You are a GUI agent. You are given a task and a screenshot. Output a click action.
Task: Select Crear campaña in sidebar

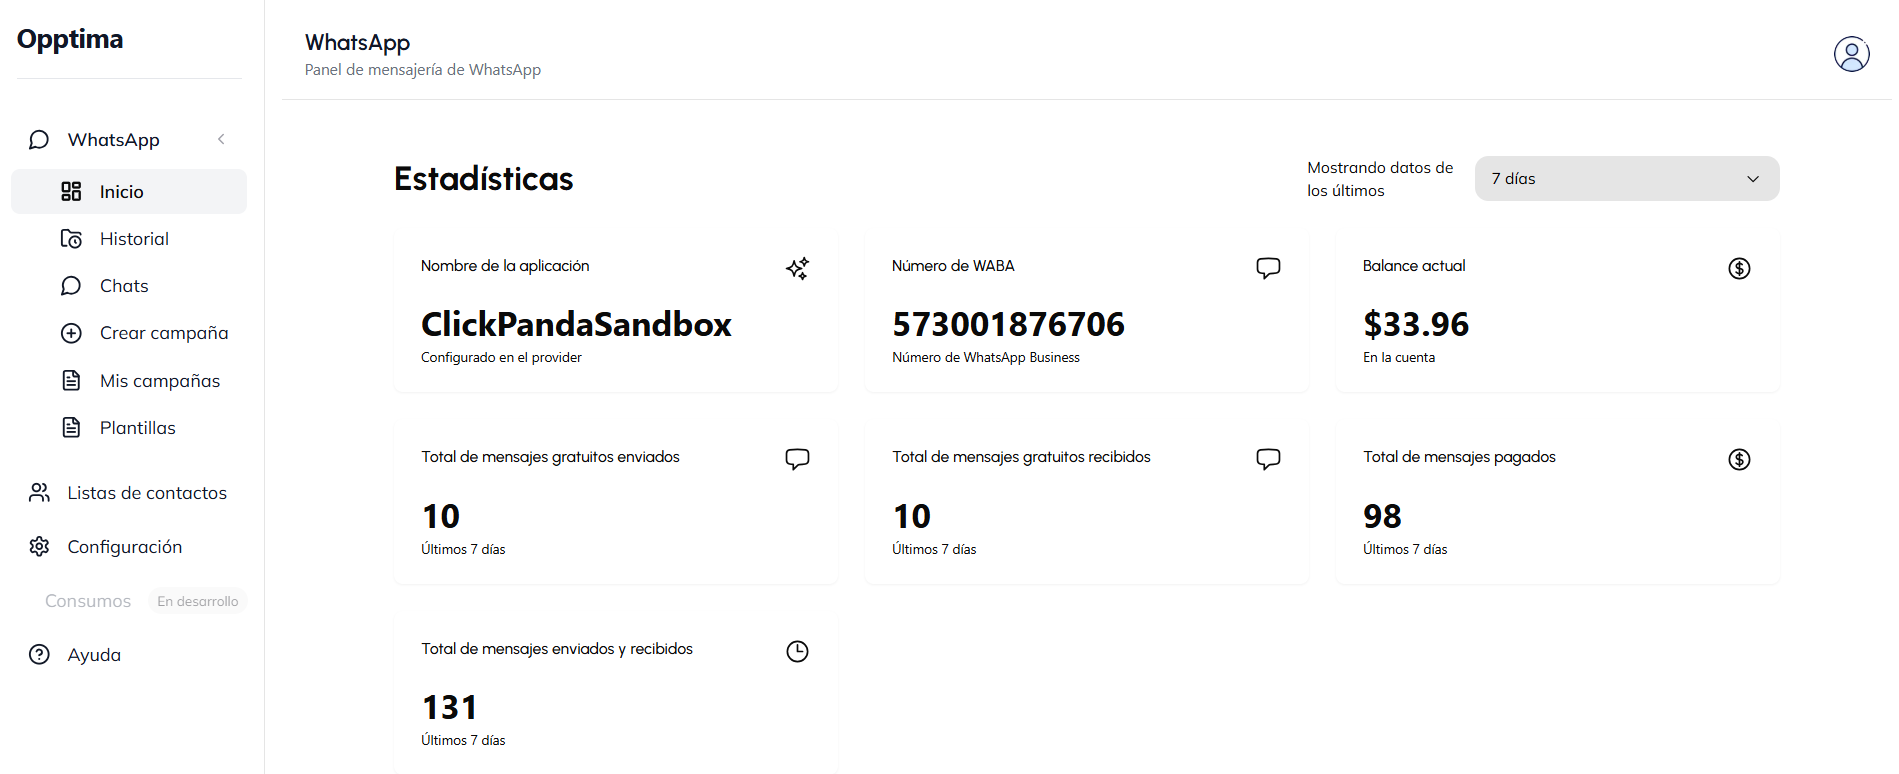click(x=164, y=333)
